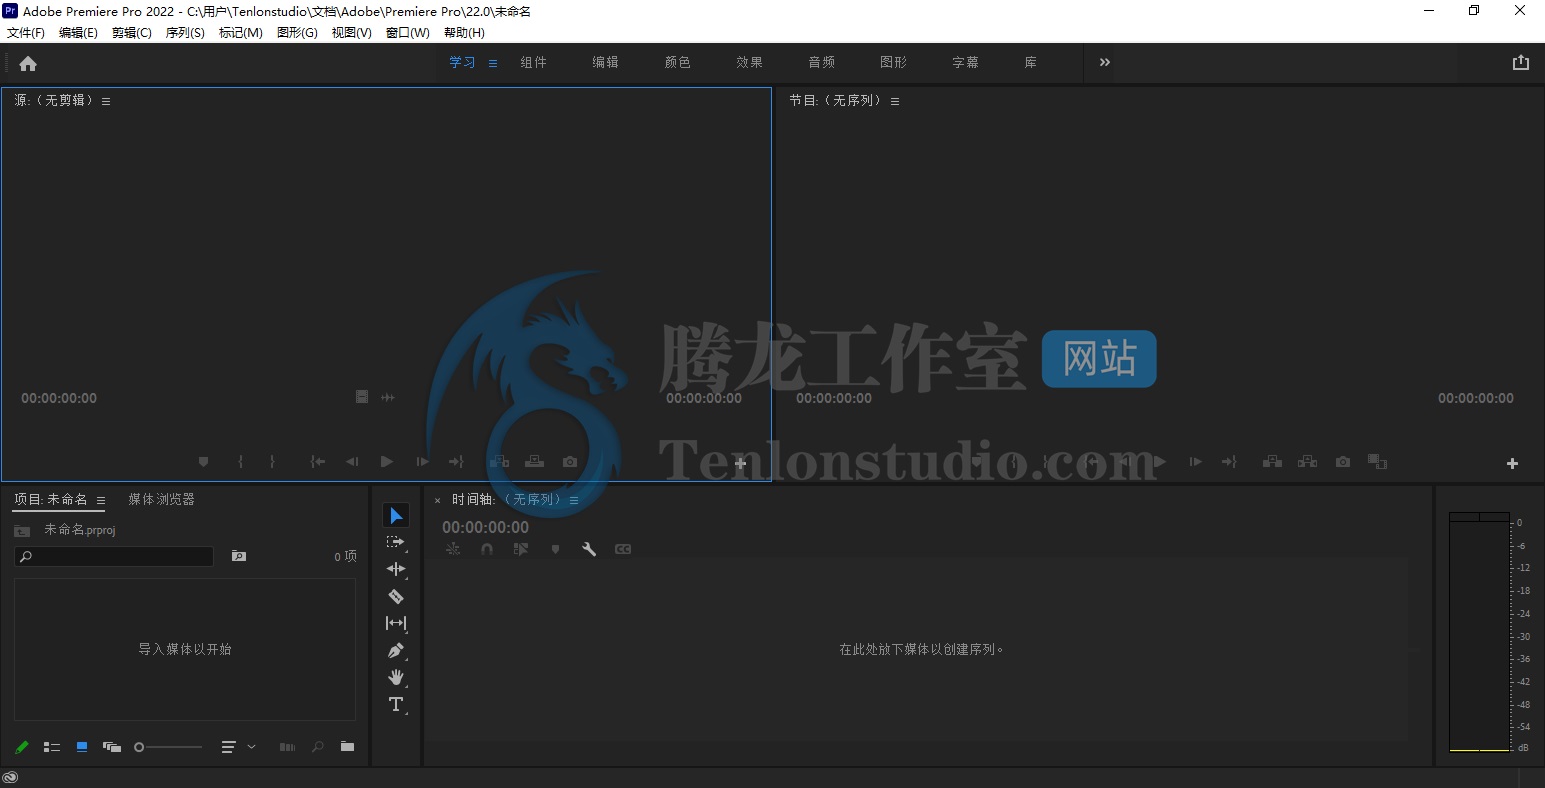Open Timeline panel hamburger menu

pos(574,500)
